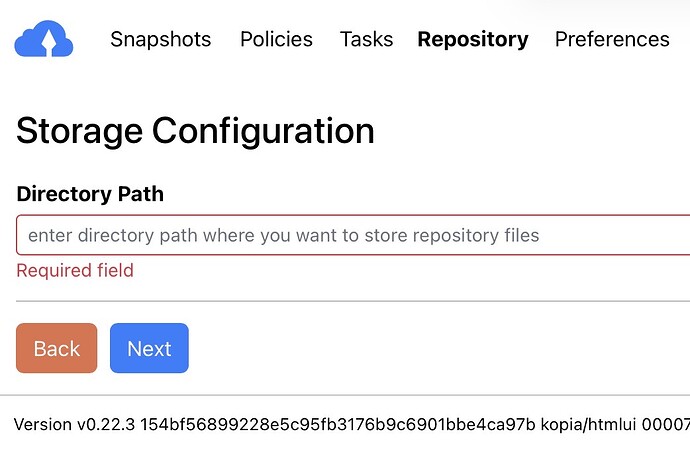Click the Kopia cloud logo icon

click(x=44, y=40)
